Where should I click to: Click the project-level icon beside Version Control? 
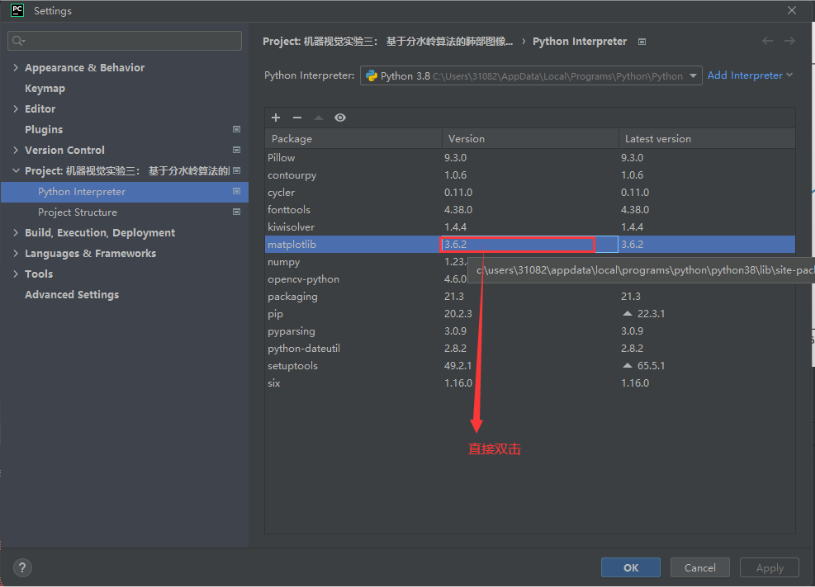237,150
